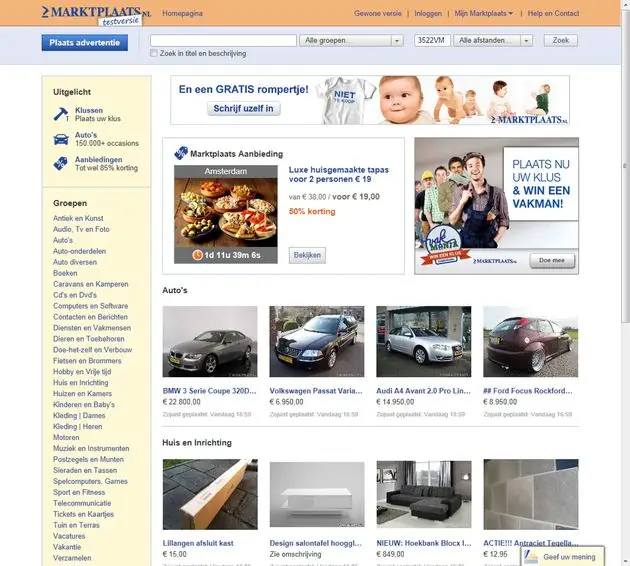The height and width of the screenshot is (566, 630).
Task: Select 'Telecommunicatie' group
Action: coord(82,503)
